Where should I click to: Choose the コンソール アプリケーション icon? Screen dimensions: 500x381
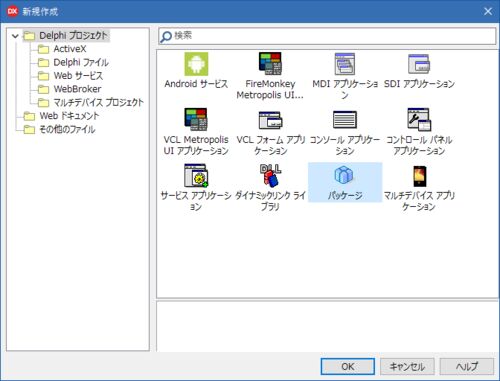coord(345,120)
